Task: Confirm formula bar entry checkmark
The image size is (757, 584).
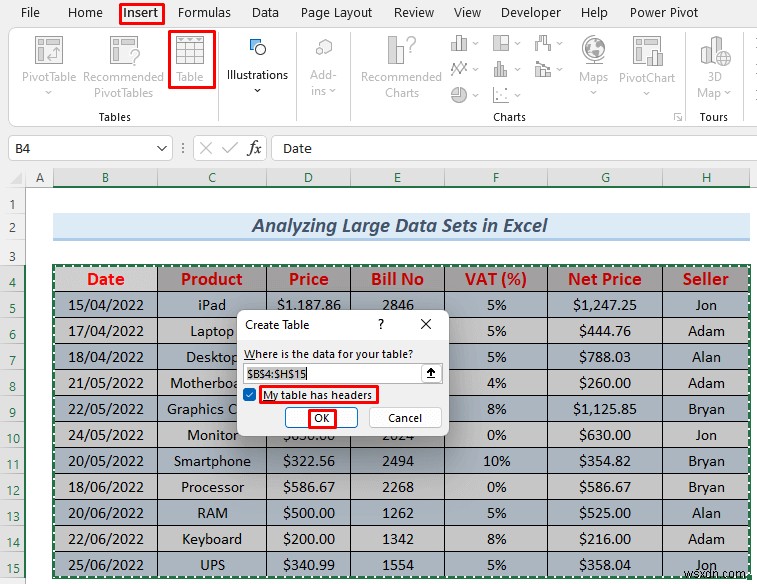Action: coord(230,148)
